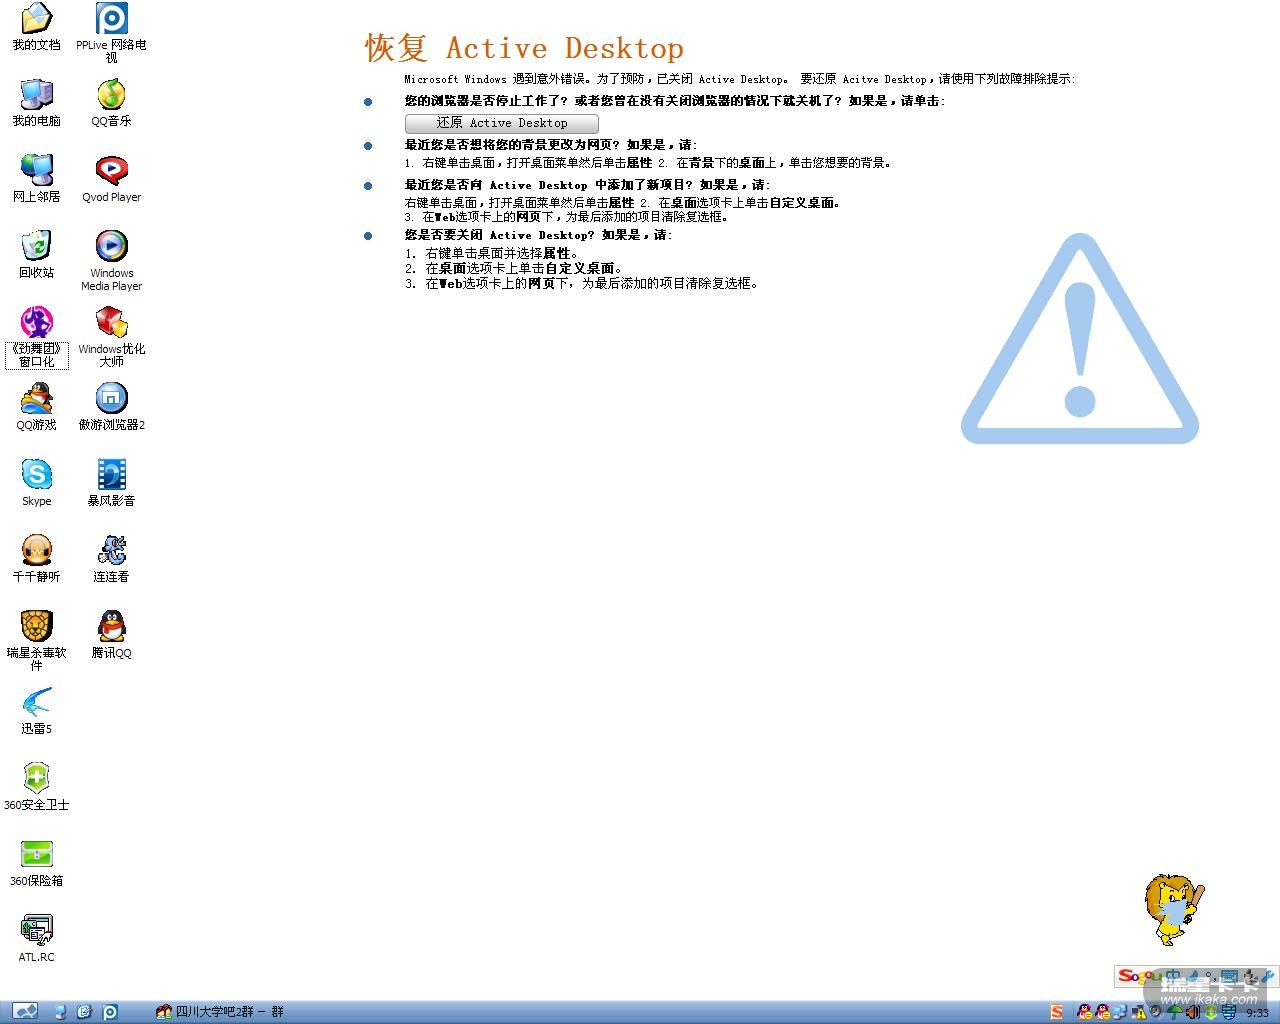Open the PPLive 网络电视 desktop shortcut

coord(111,33)
